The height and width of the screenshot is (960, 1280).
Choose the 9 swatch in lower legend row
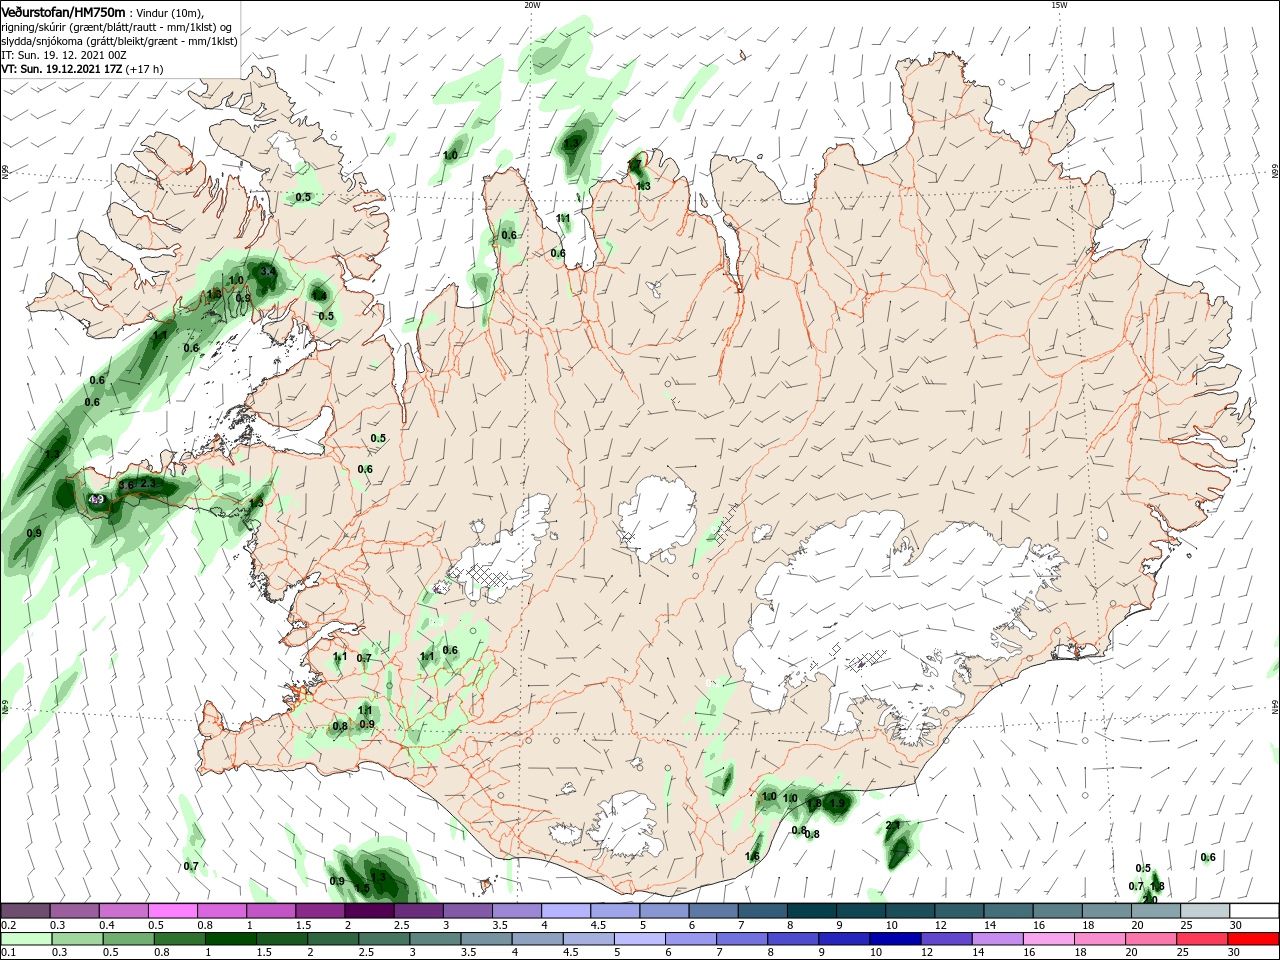(844, 939)
